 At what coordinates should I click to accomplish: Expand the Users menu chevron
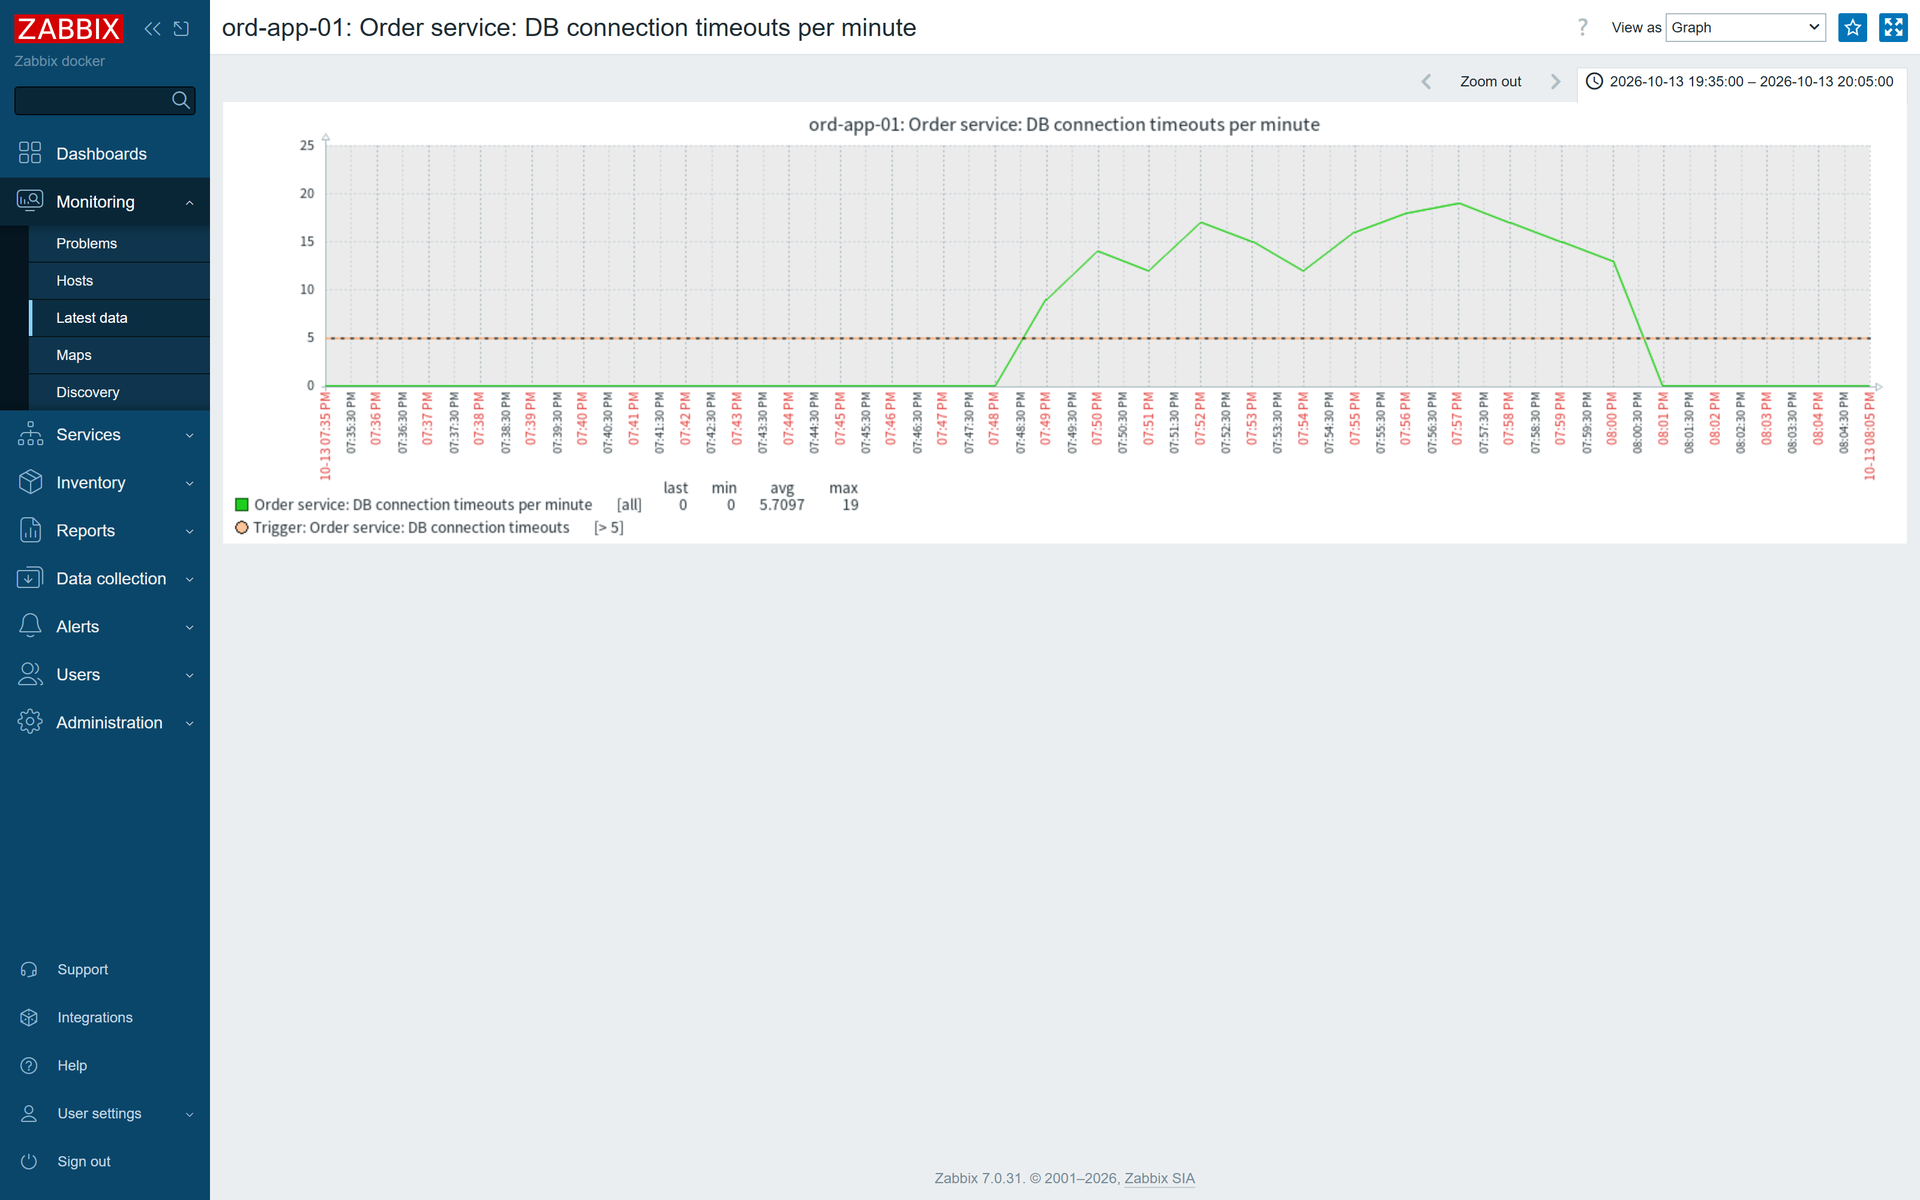pyautogui.click(x=189, y=675)
